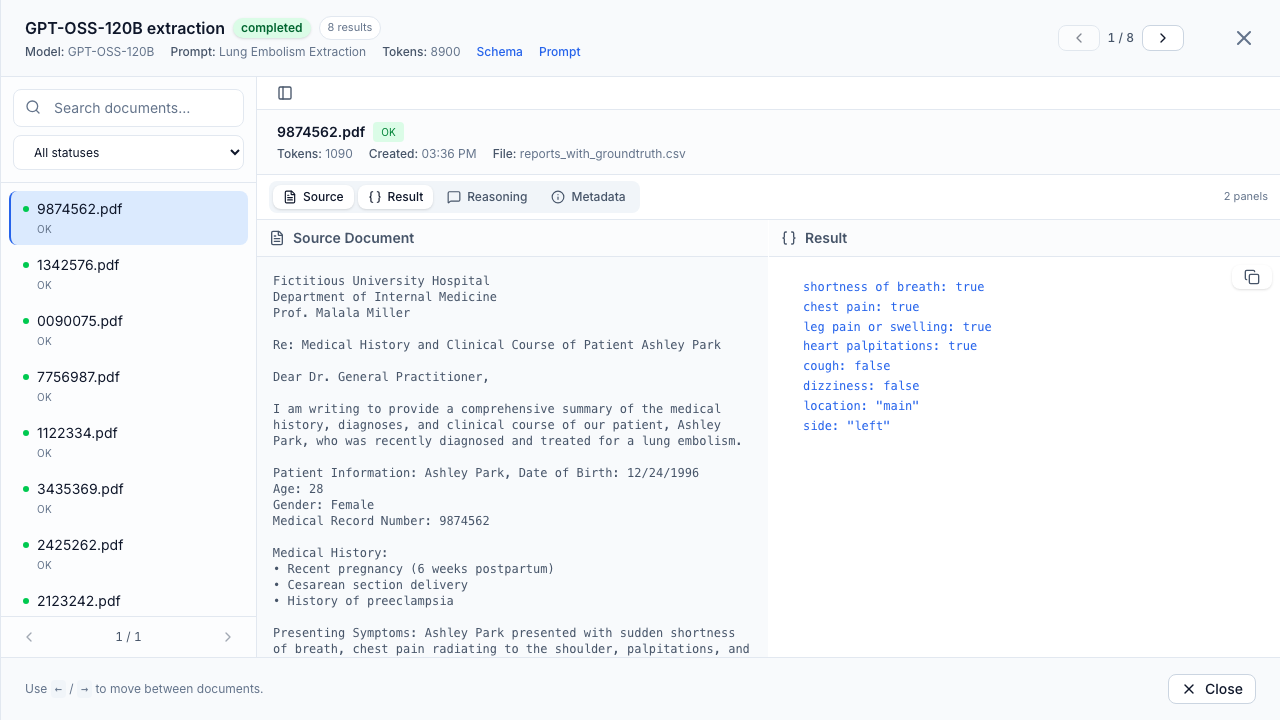This screenshot has width=1280, height=720.
Task: Click 'side: "left"' result line
Action: tap(846, 426)
